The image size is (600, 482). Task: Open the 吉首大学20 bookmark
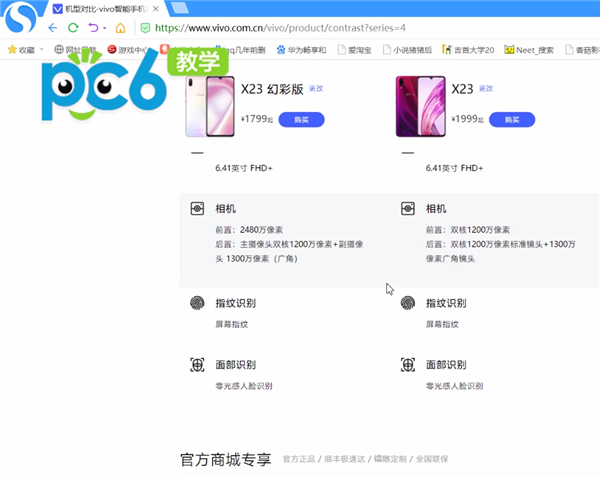point(468,50)
